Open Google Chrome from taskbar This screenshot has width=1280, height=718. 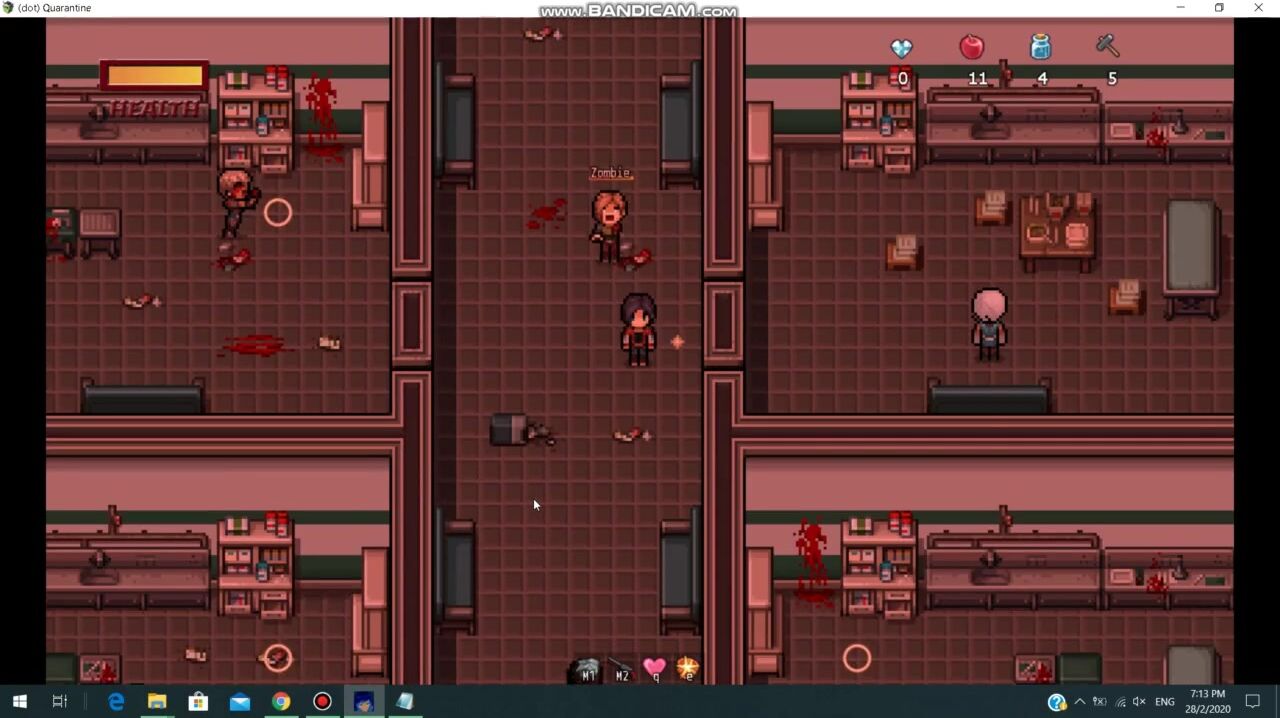(281, 702)
